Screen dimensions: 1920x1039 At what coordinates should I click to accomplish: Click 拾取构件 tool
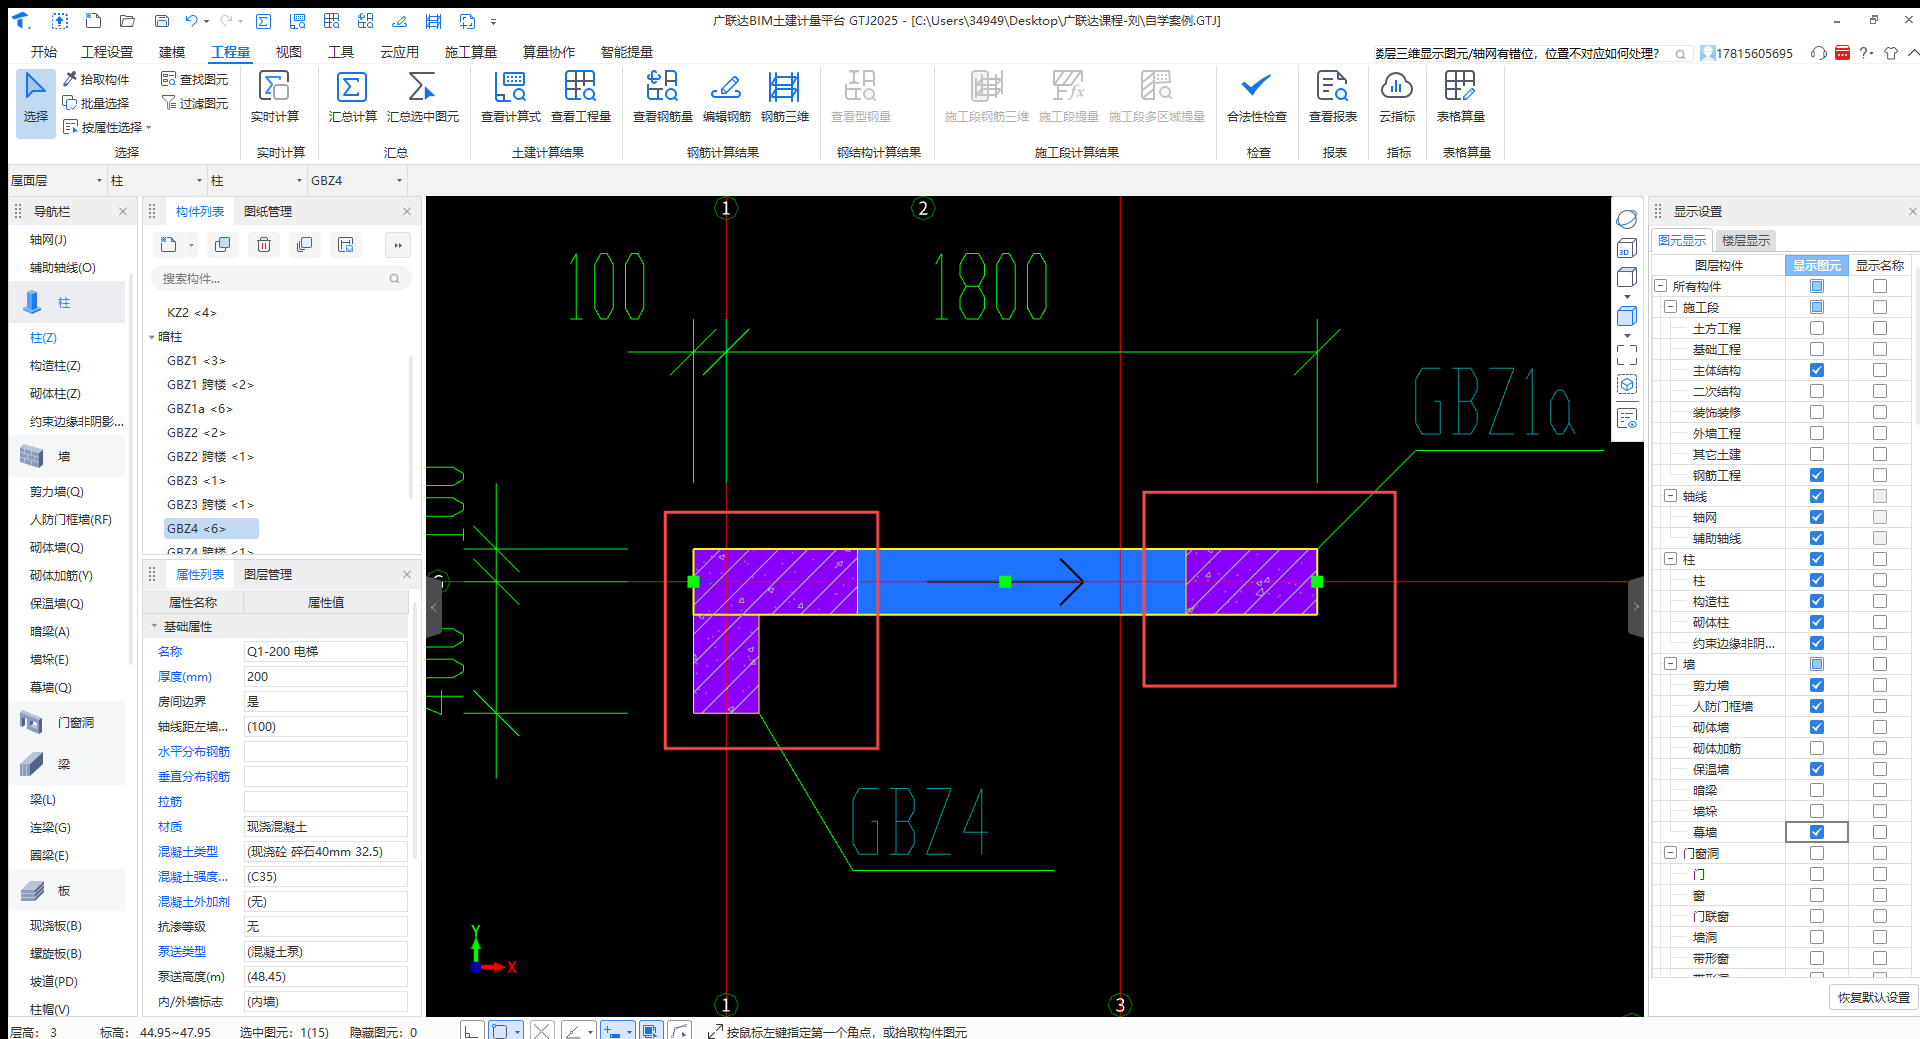[x=96, y=79]
